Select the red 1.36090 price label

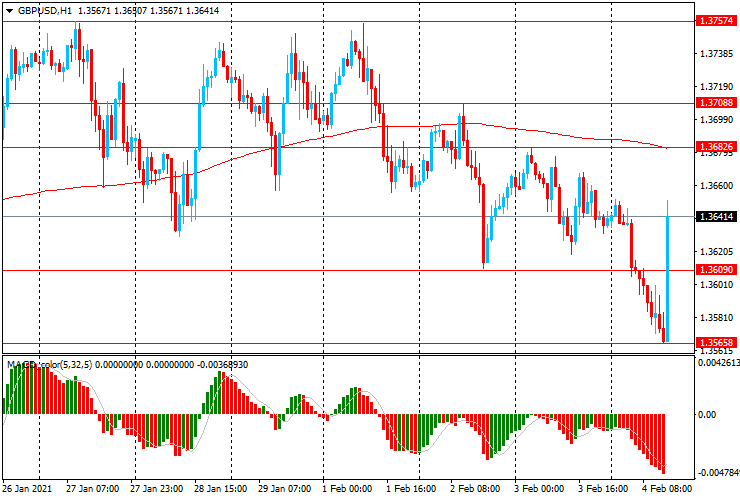pos(717,270)
